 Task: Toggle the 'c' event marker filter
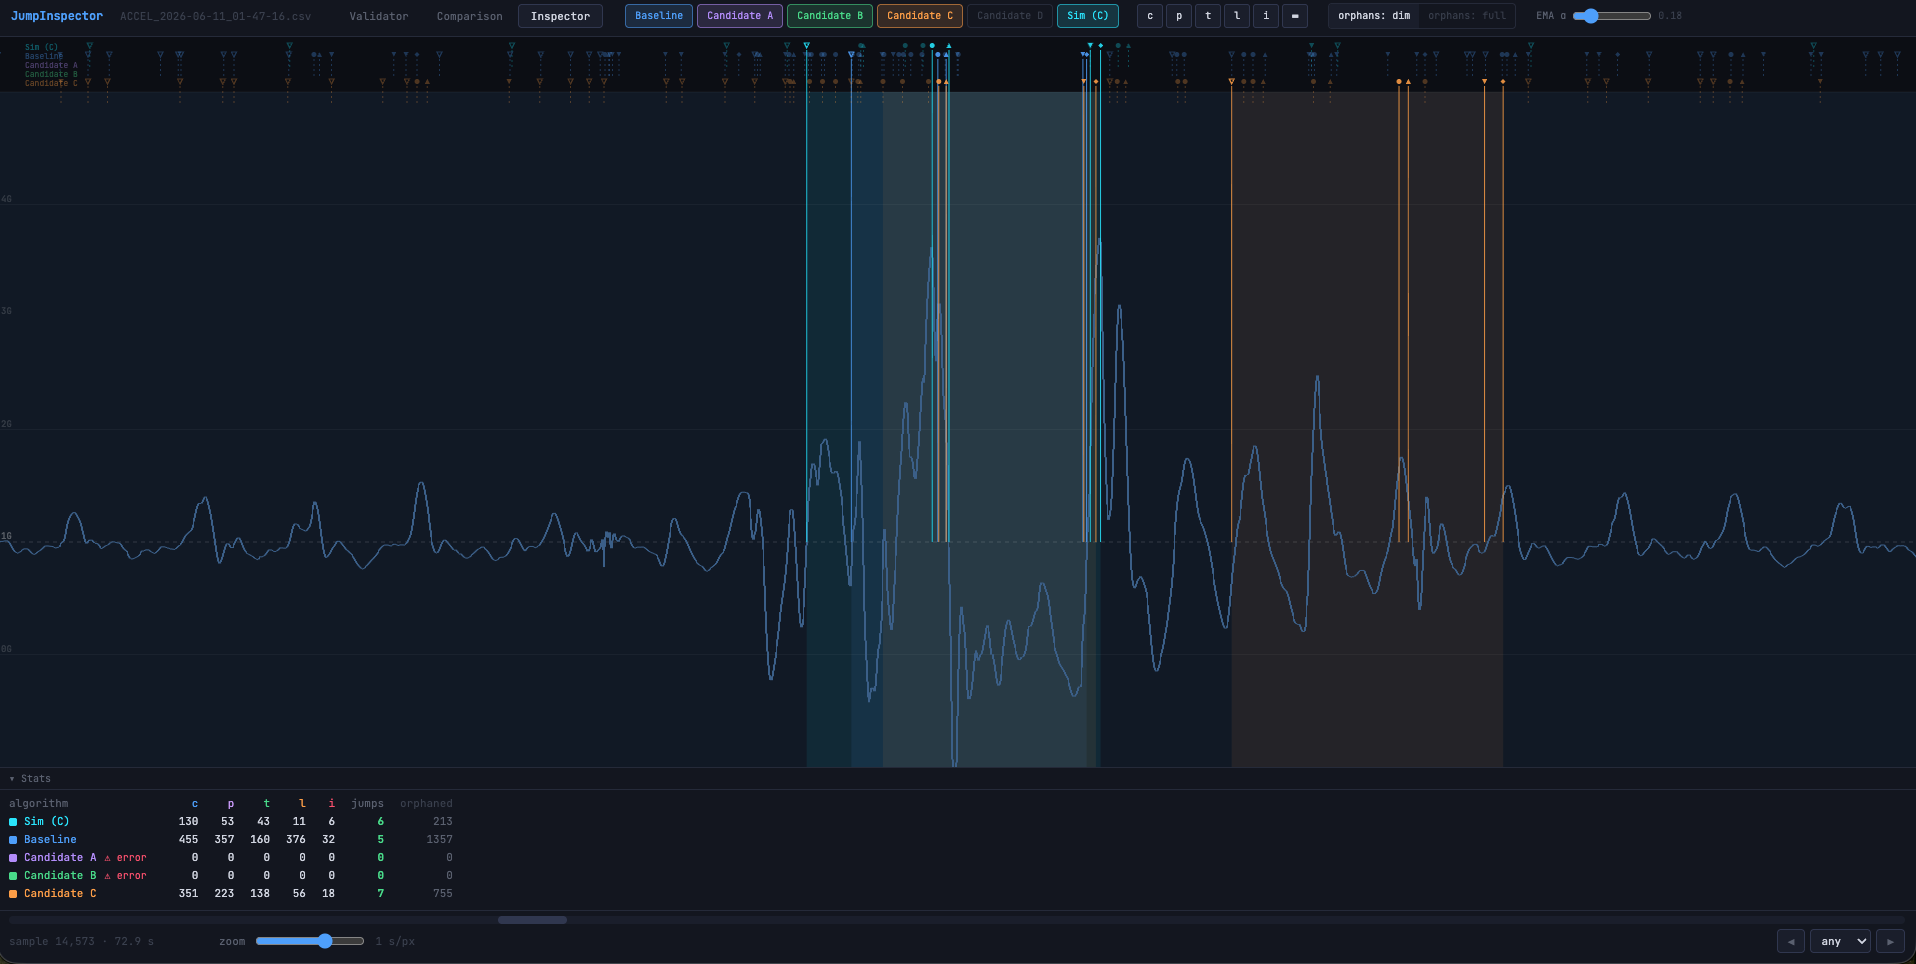(1150, 16)
